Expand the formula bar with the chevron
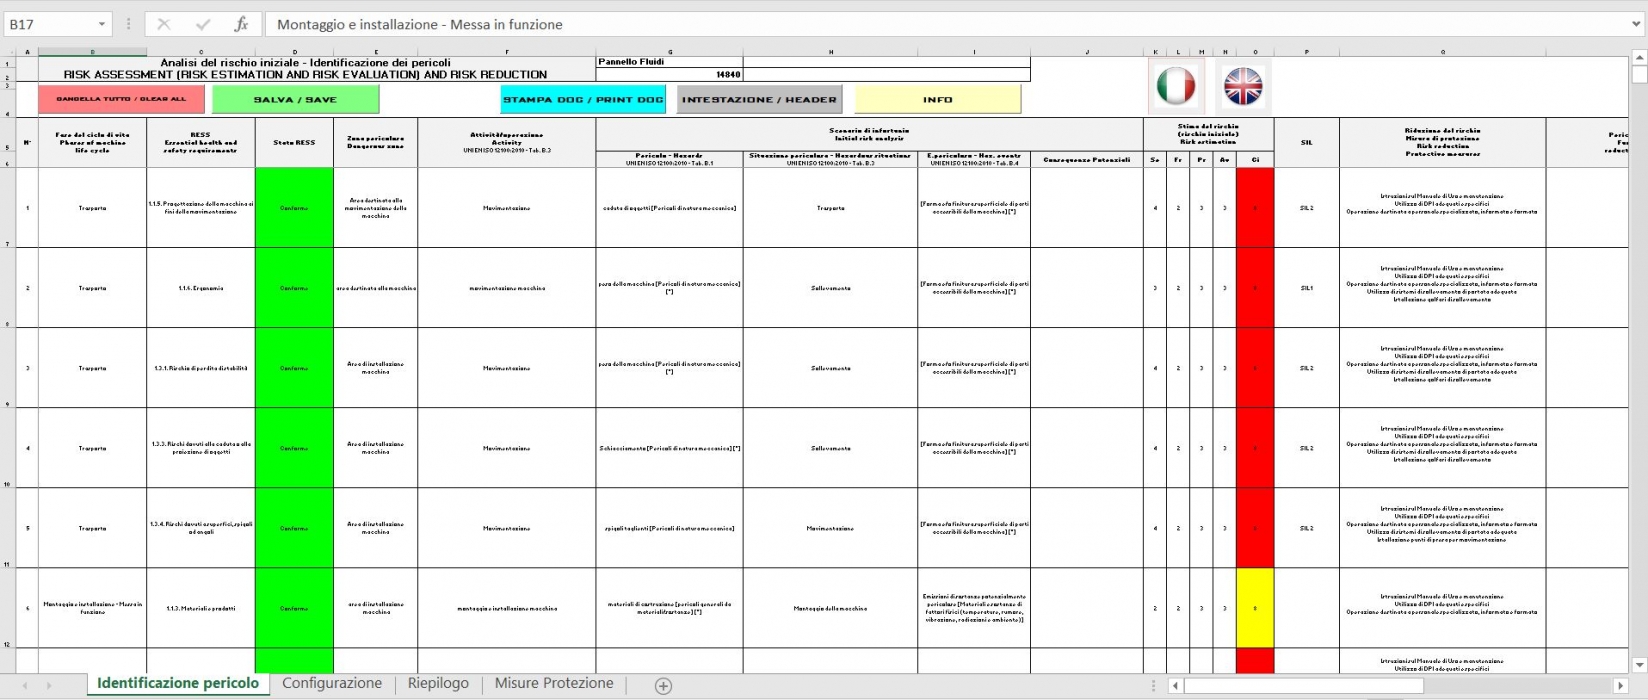The image size is (1648, 700). point(1638,24)
